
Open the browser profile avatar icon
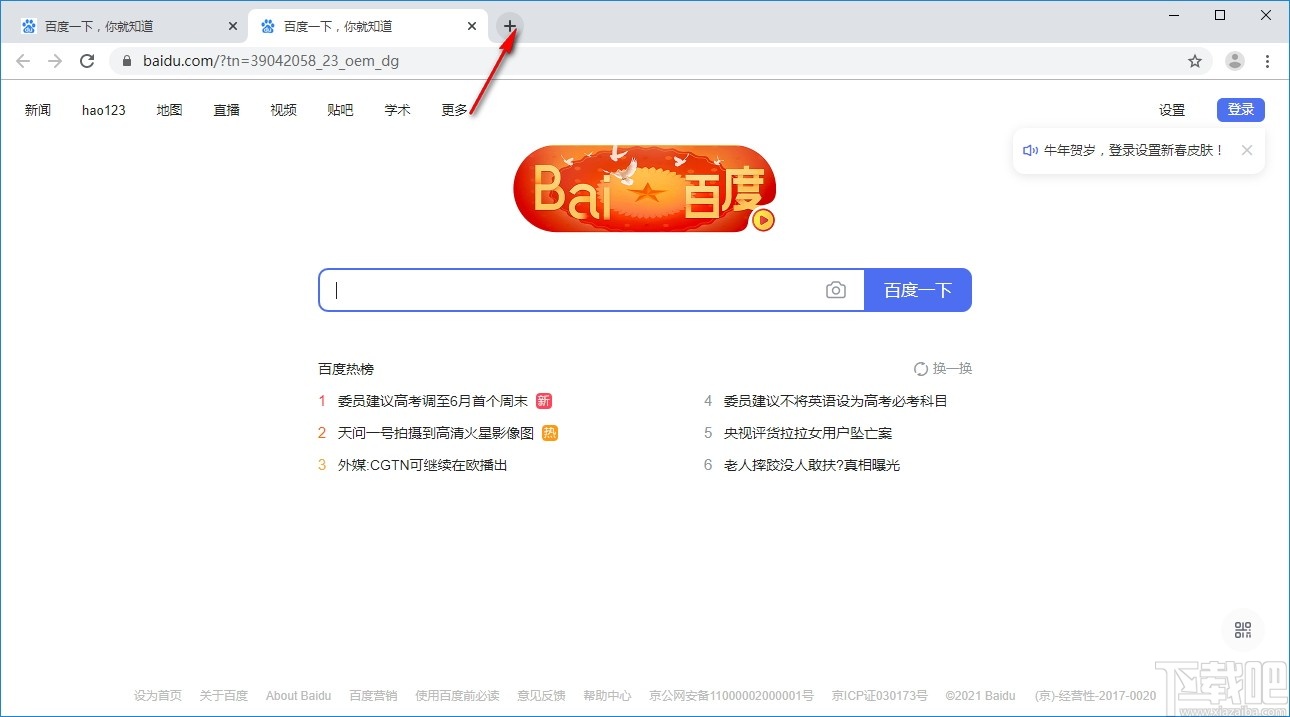point(1234,60)
